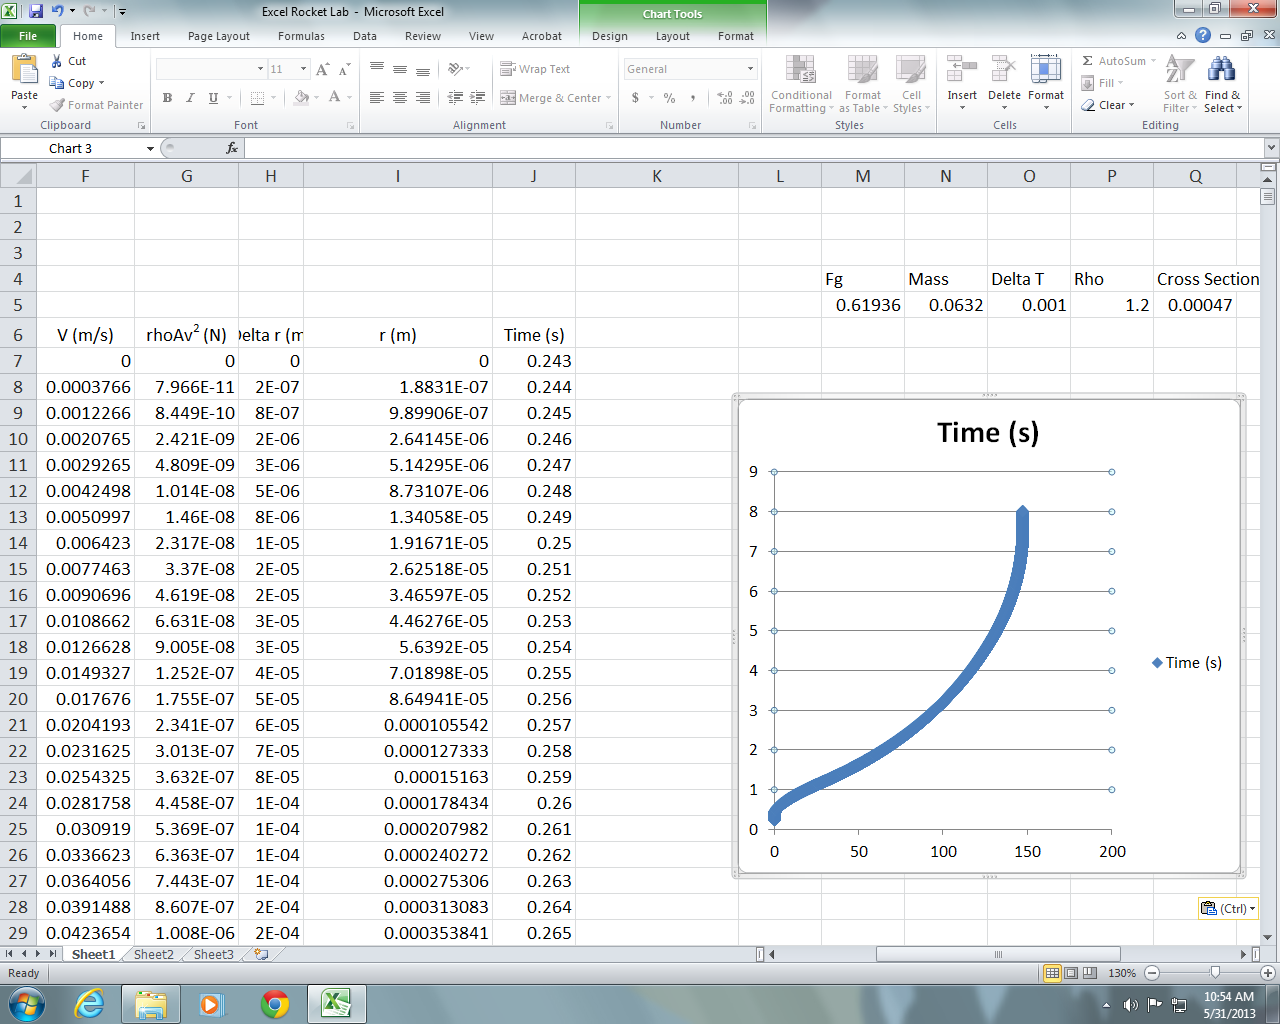Open the Sort & Filter dropdown
The height and width of the screenshot is (1024, 1280).
click(1180, 85)
